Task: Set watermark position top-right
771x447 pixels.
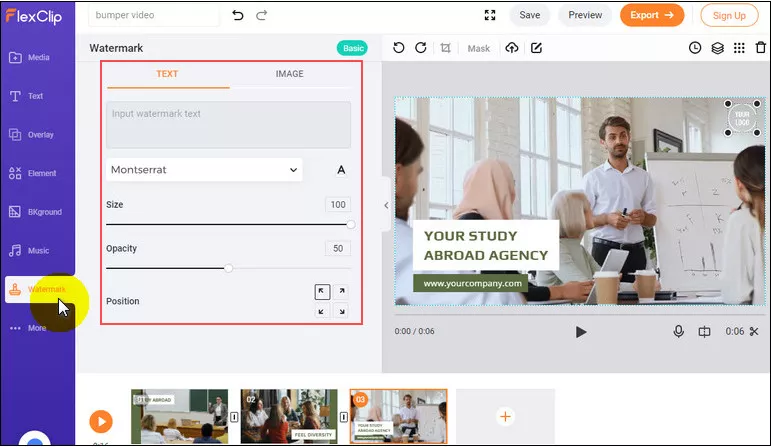Action: [x=342, y=292]
